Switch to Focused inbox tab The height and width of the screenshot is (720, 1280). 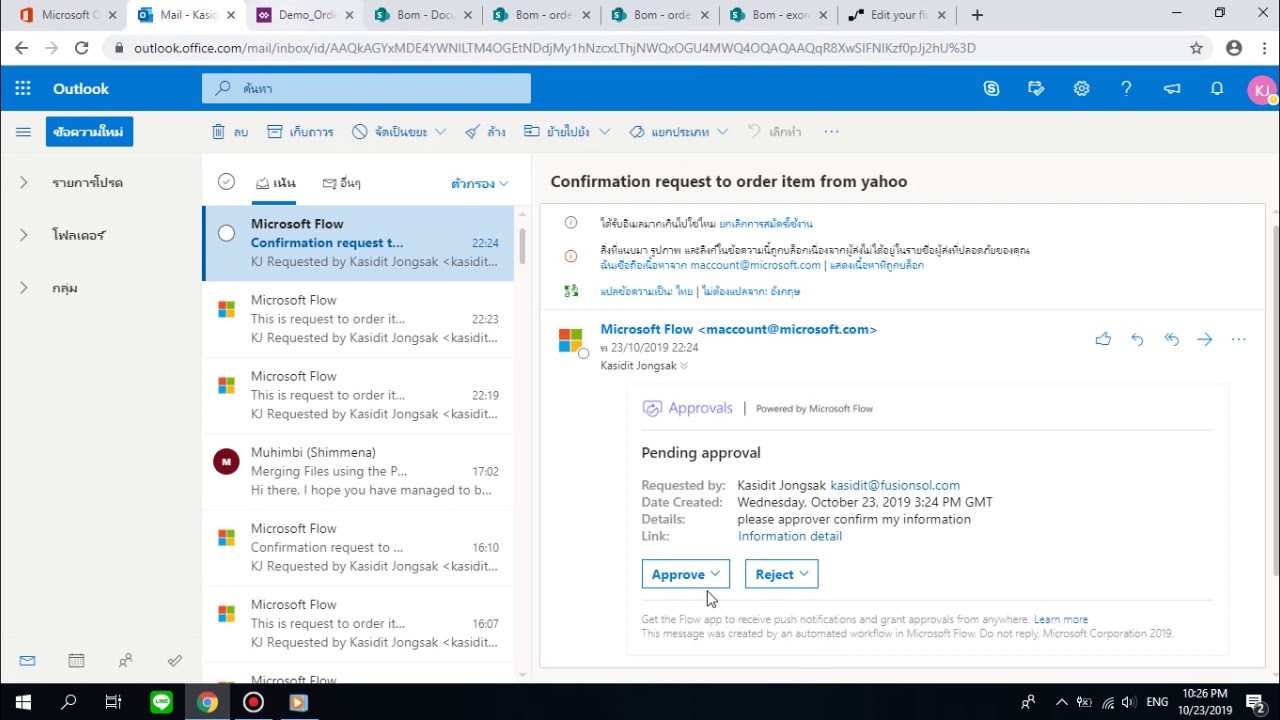click(276, 183)
